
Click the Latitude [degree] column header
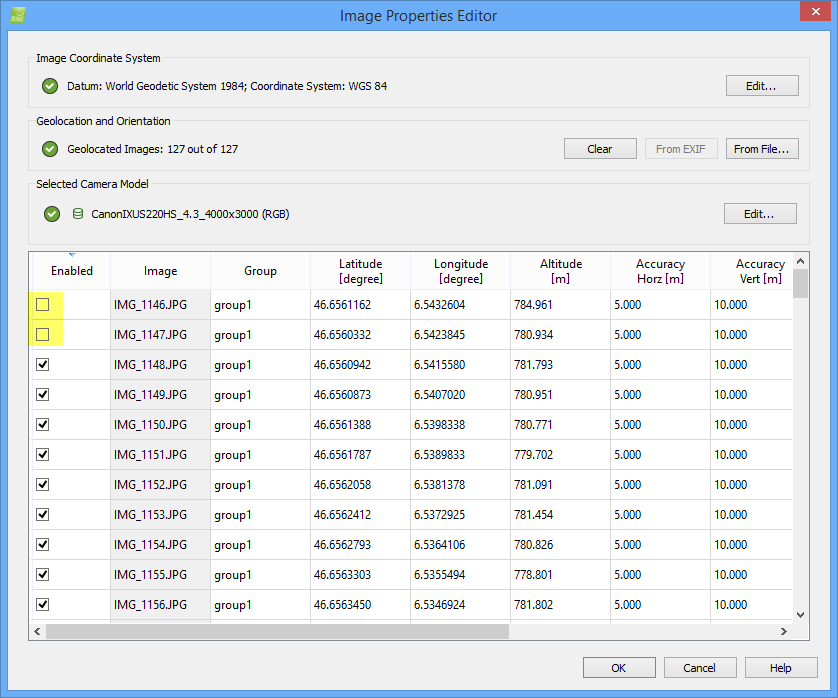coord(360,271)
